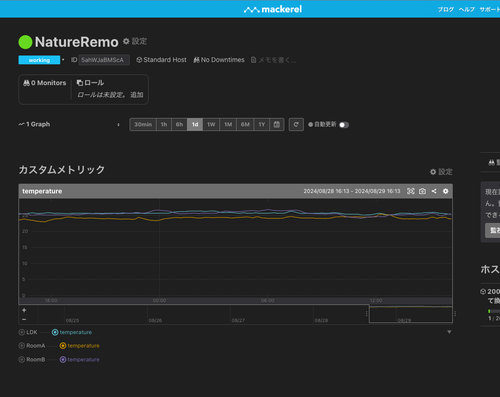Toggle the 自動更新 auto-refresh switch
Viewport: 500px width, 397px height.
[344, 125]
